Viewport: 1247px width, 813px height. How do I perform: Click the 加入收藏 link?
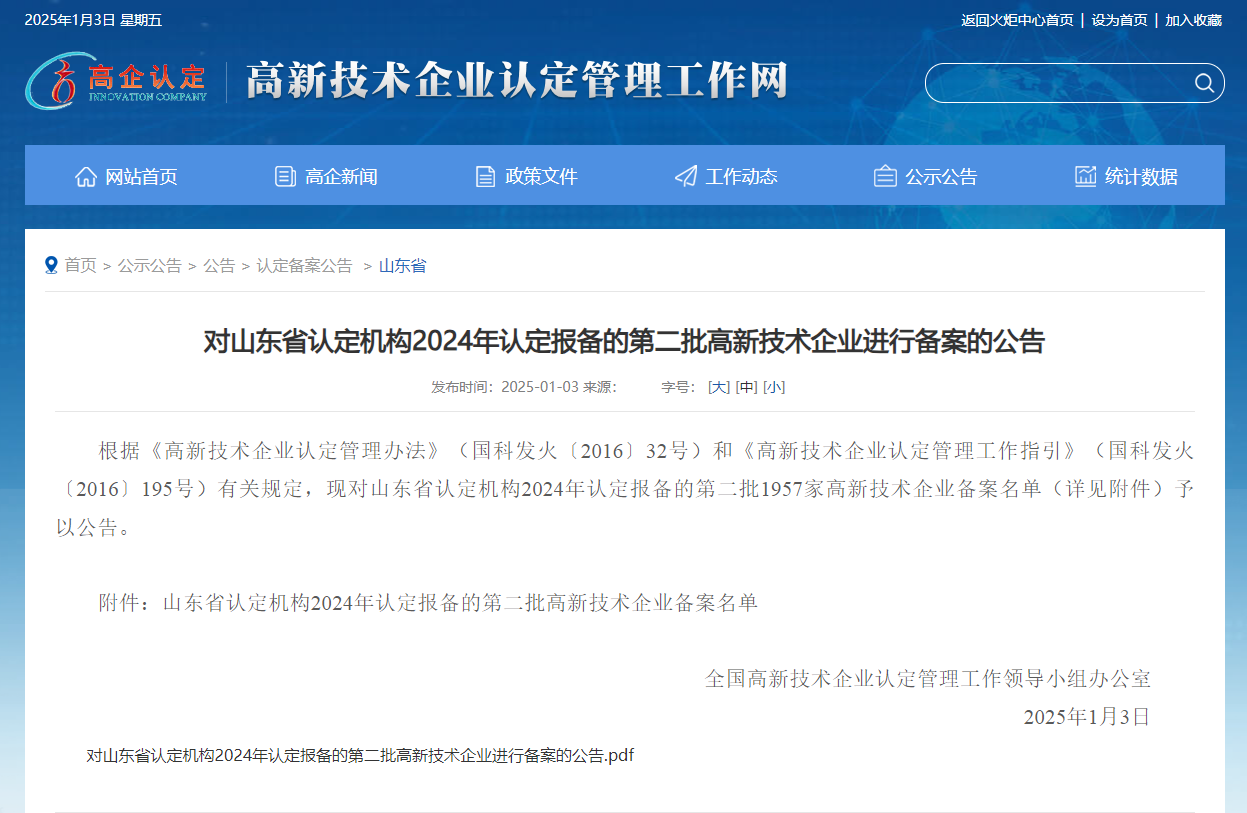(1193, 20)
